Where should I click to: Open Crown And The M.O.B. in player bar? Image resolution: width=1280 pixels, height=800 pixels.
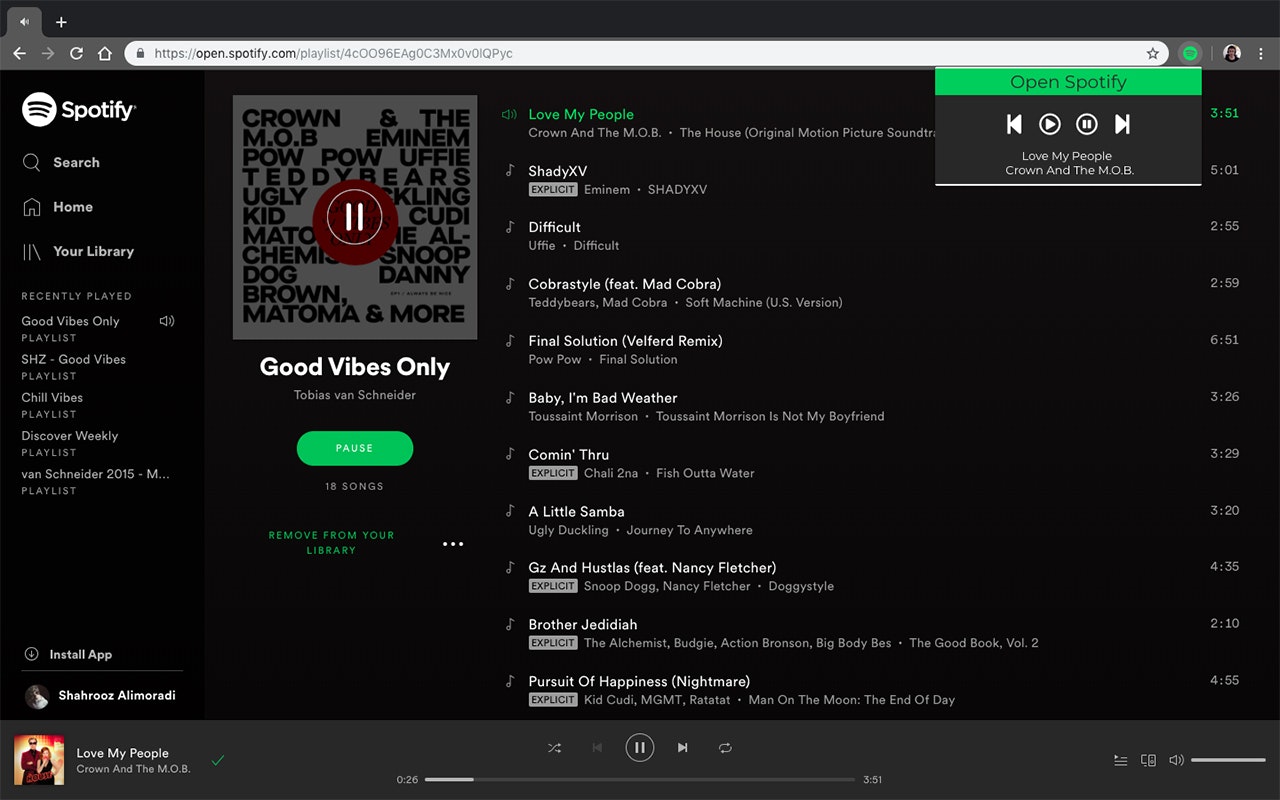coord(134,769)
